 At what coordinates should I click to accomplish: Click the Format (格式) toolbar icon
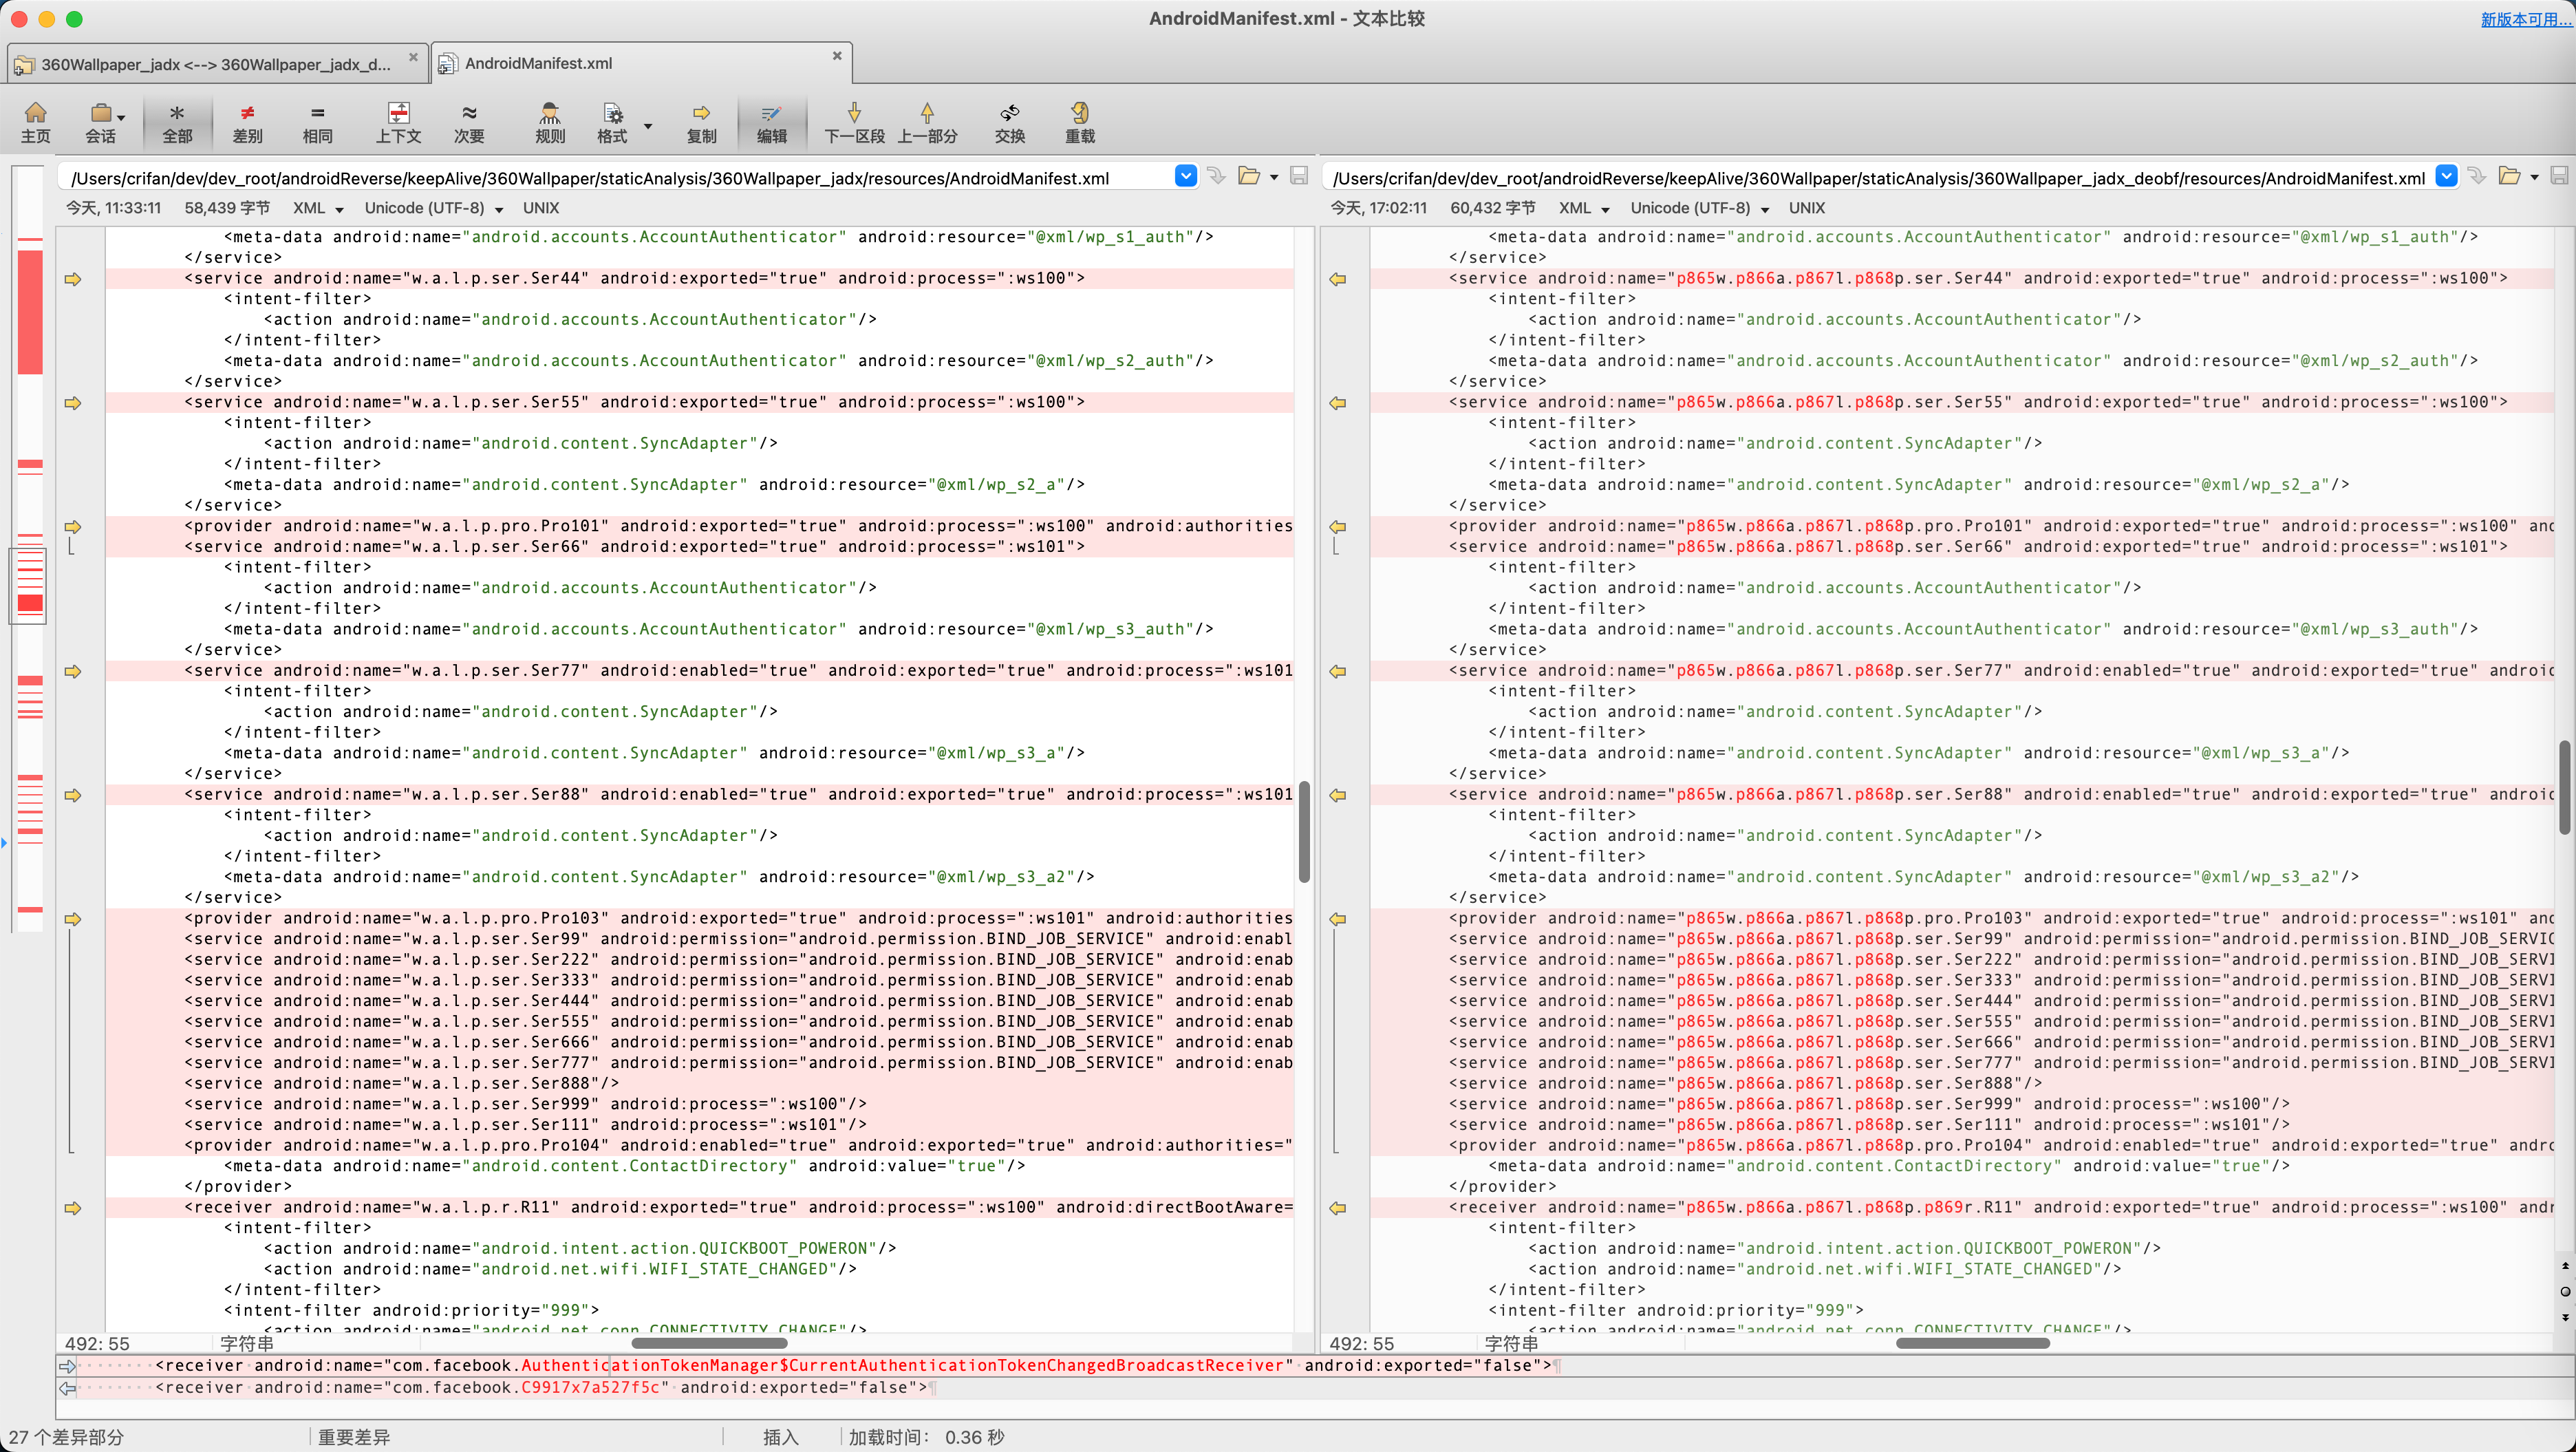click(x=612, y=123)
